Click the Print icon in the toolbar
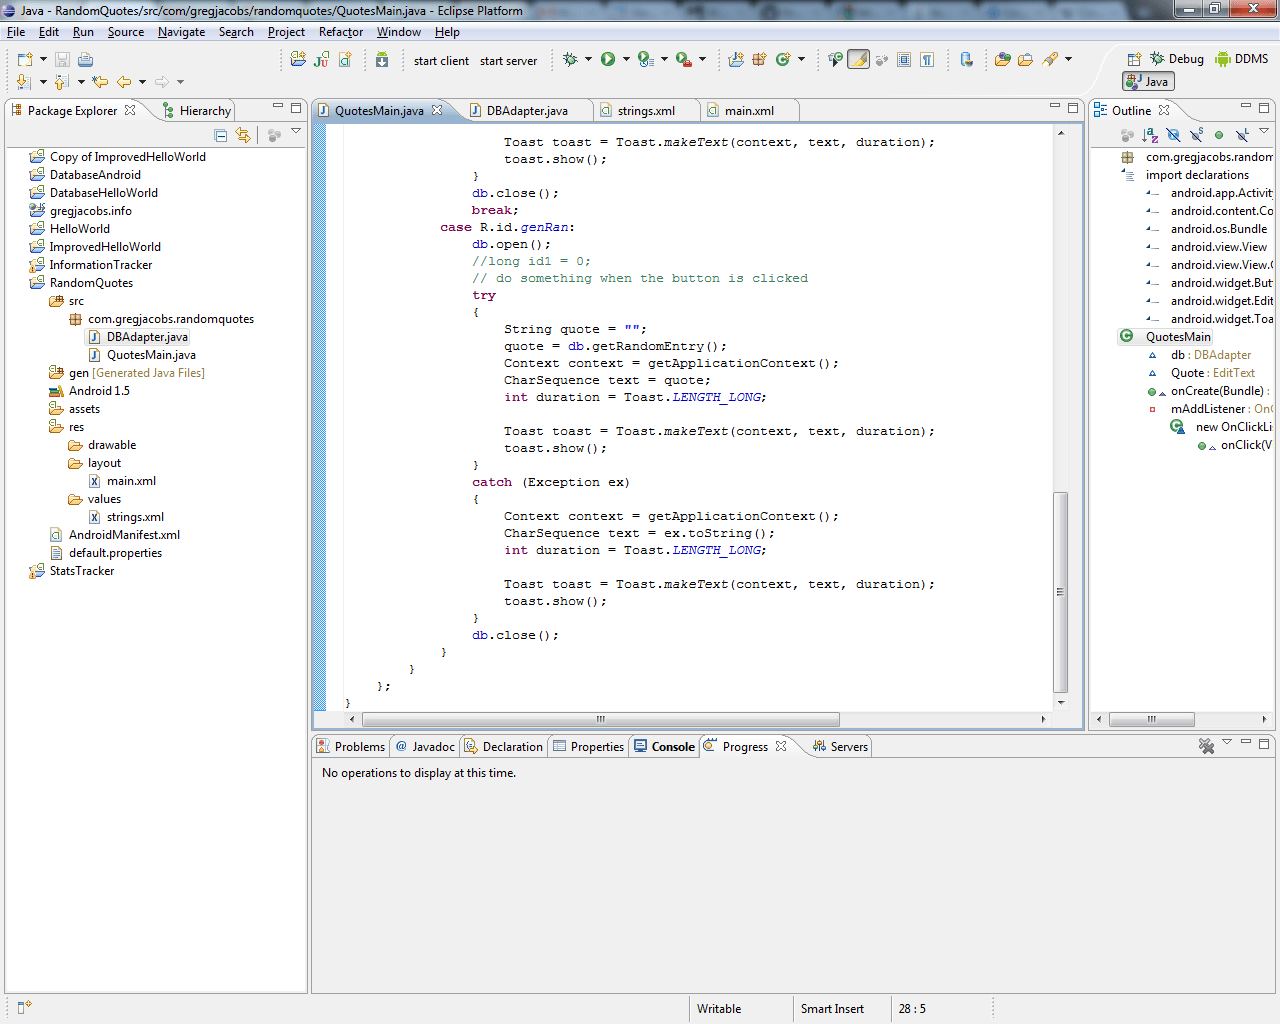Viewport: 1280px width, 1024px height. 85,59
